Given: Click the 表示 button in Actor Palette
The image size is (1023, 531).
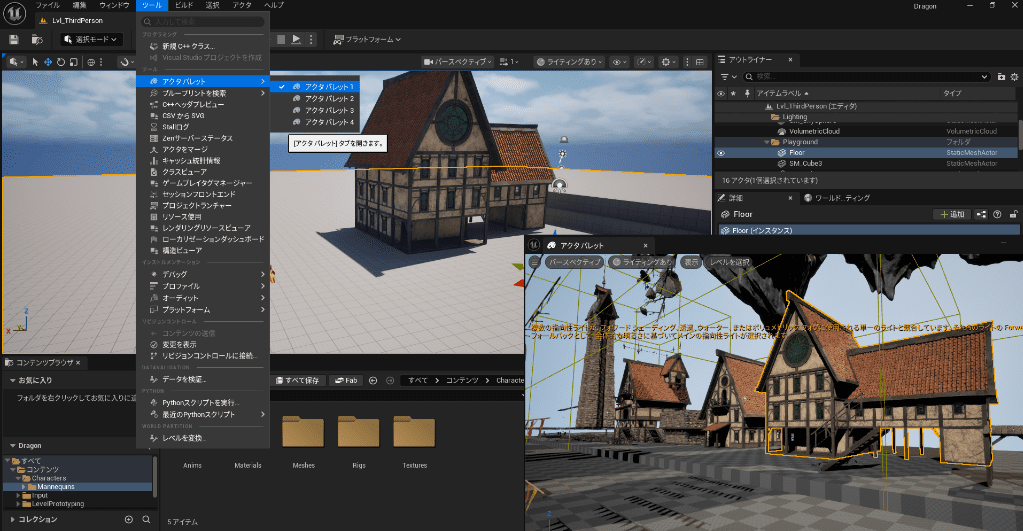Looking at the screenshot, I should pos(691,262).
